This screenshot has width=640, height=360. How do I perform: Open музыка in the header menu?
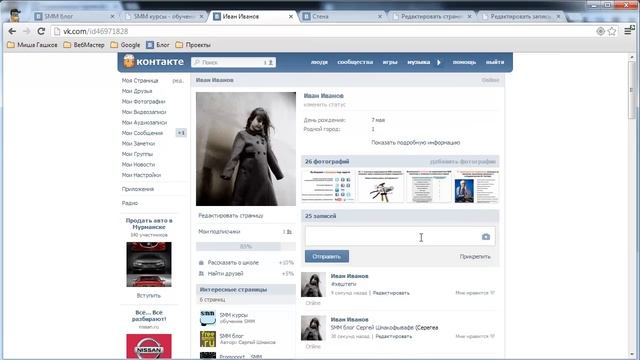click(x=418, y=62)
